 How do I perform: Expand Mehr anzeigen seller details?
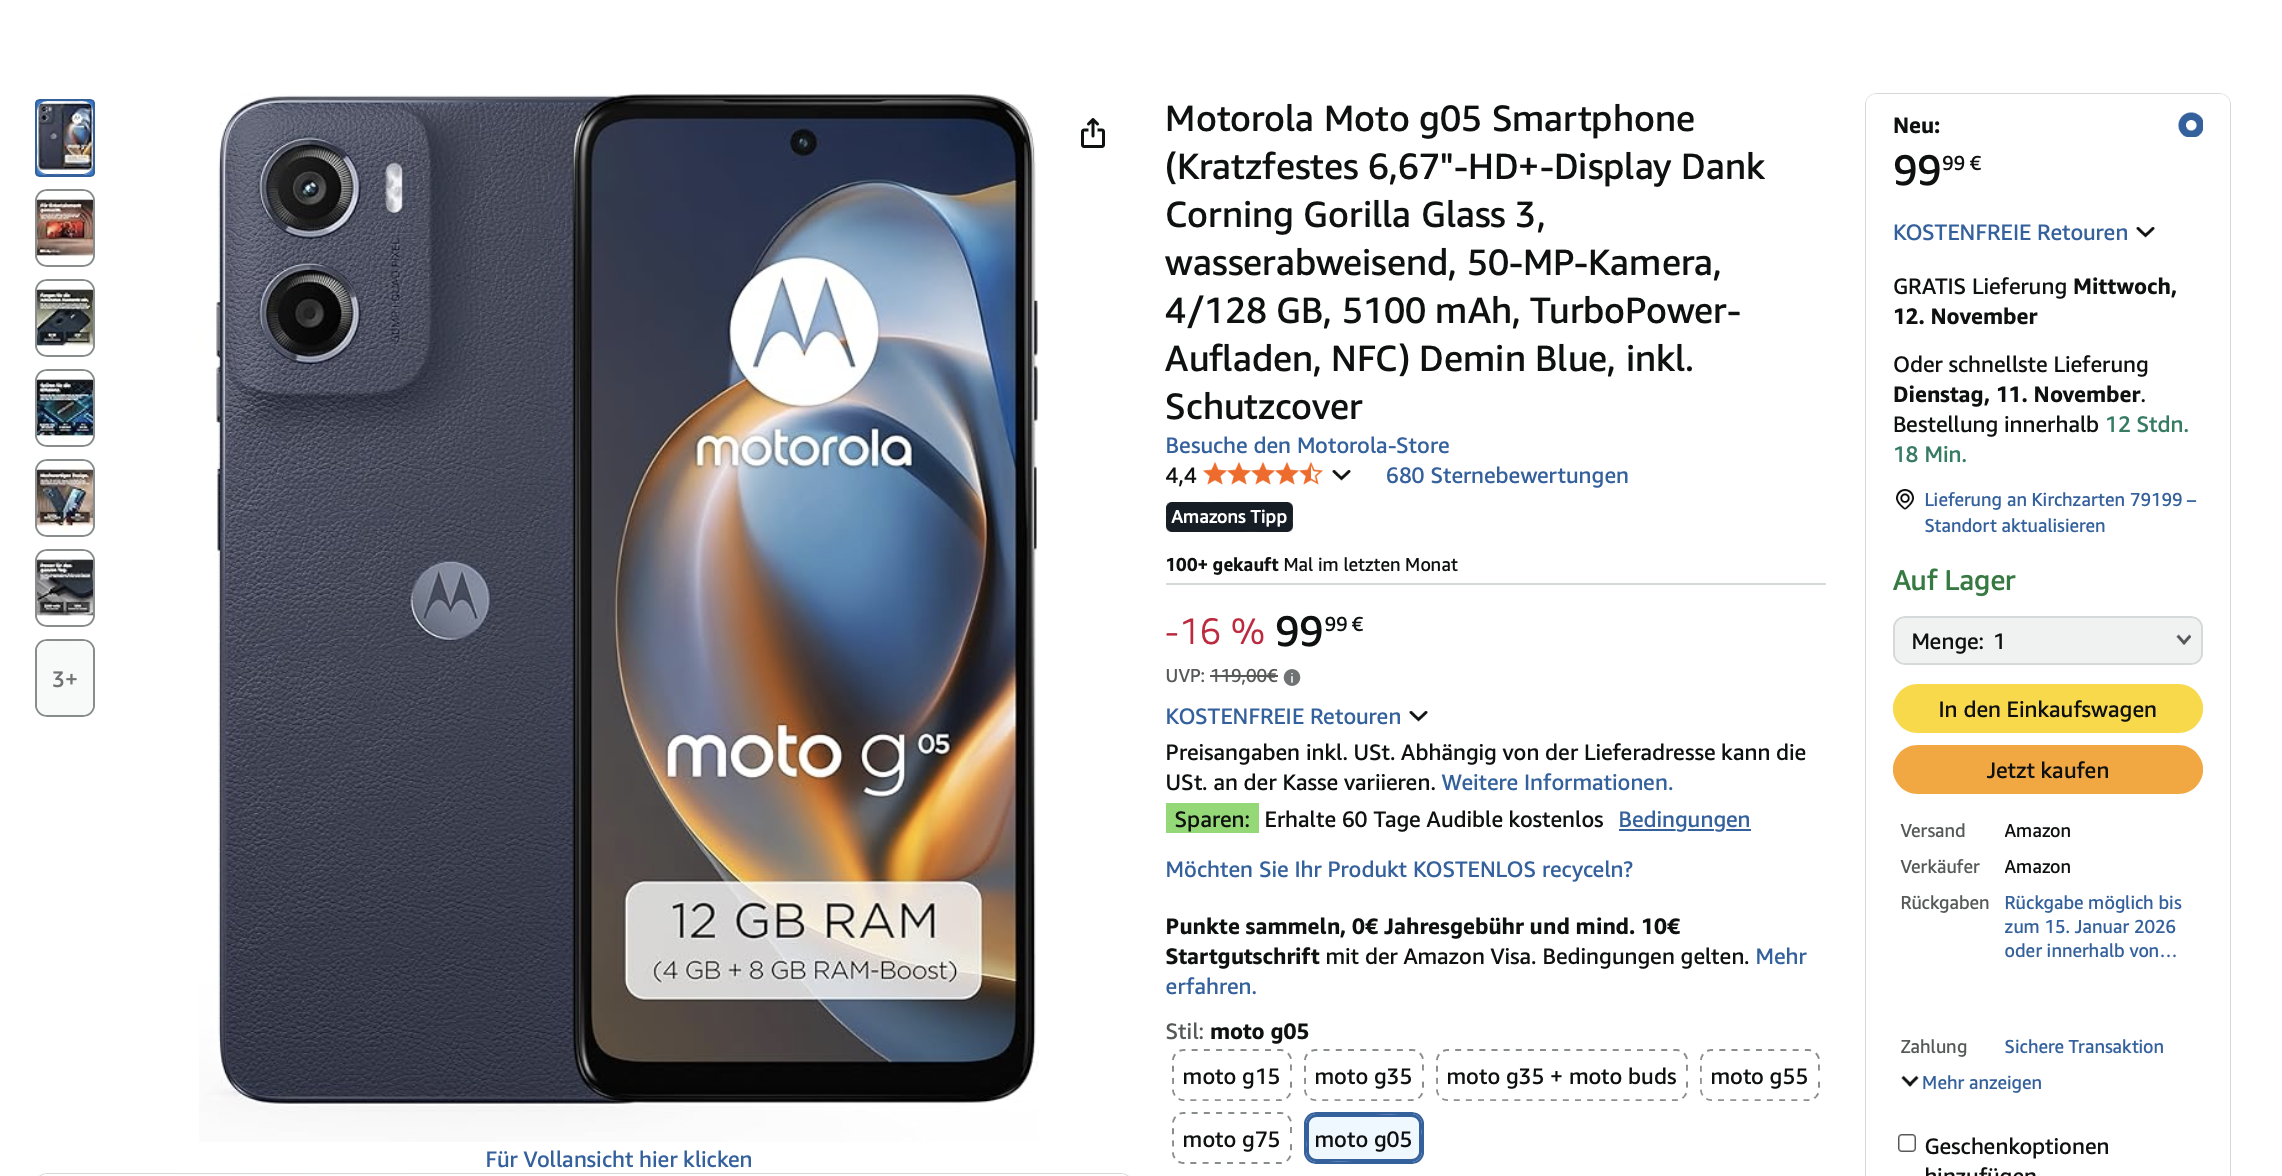1971,1082
